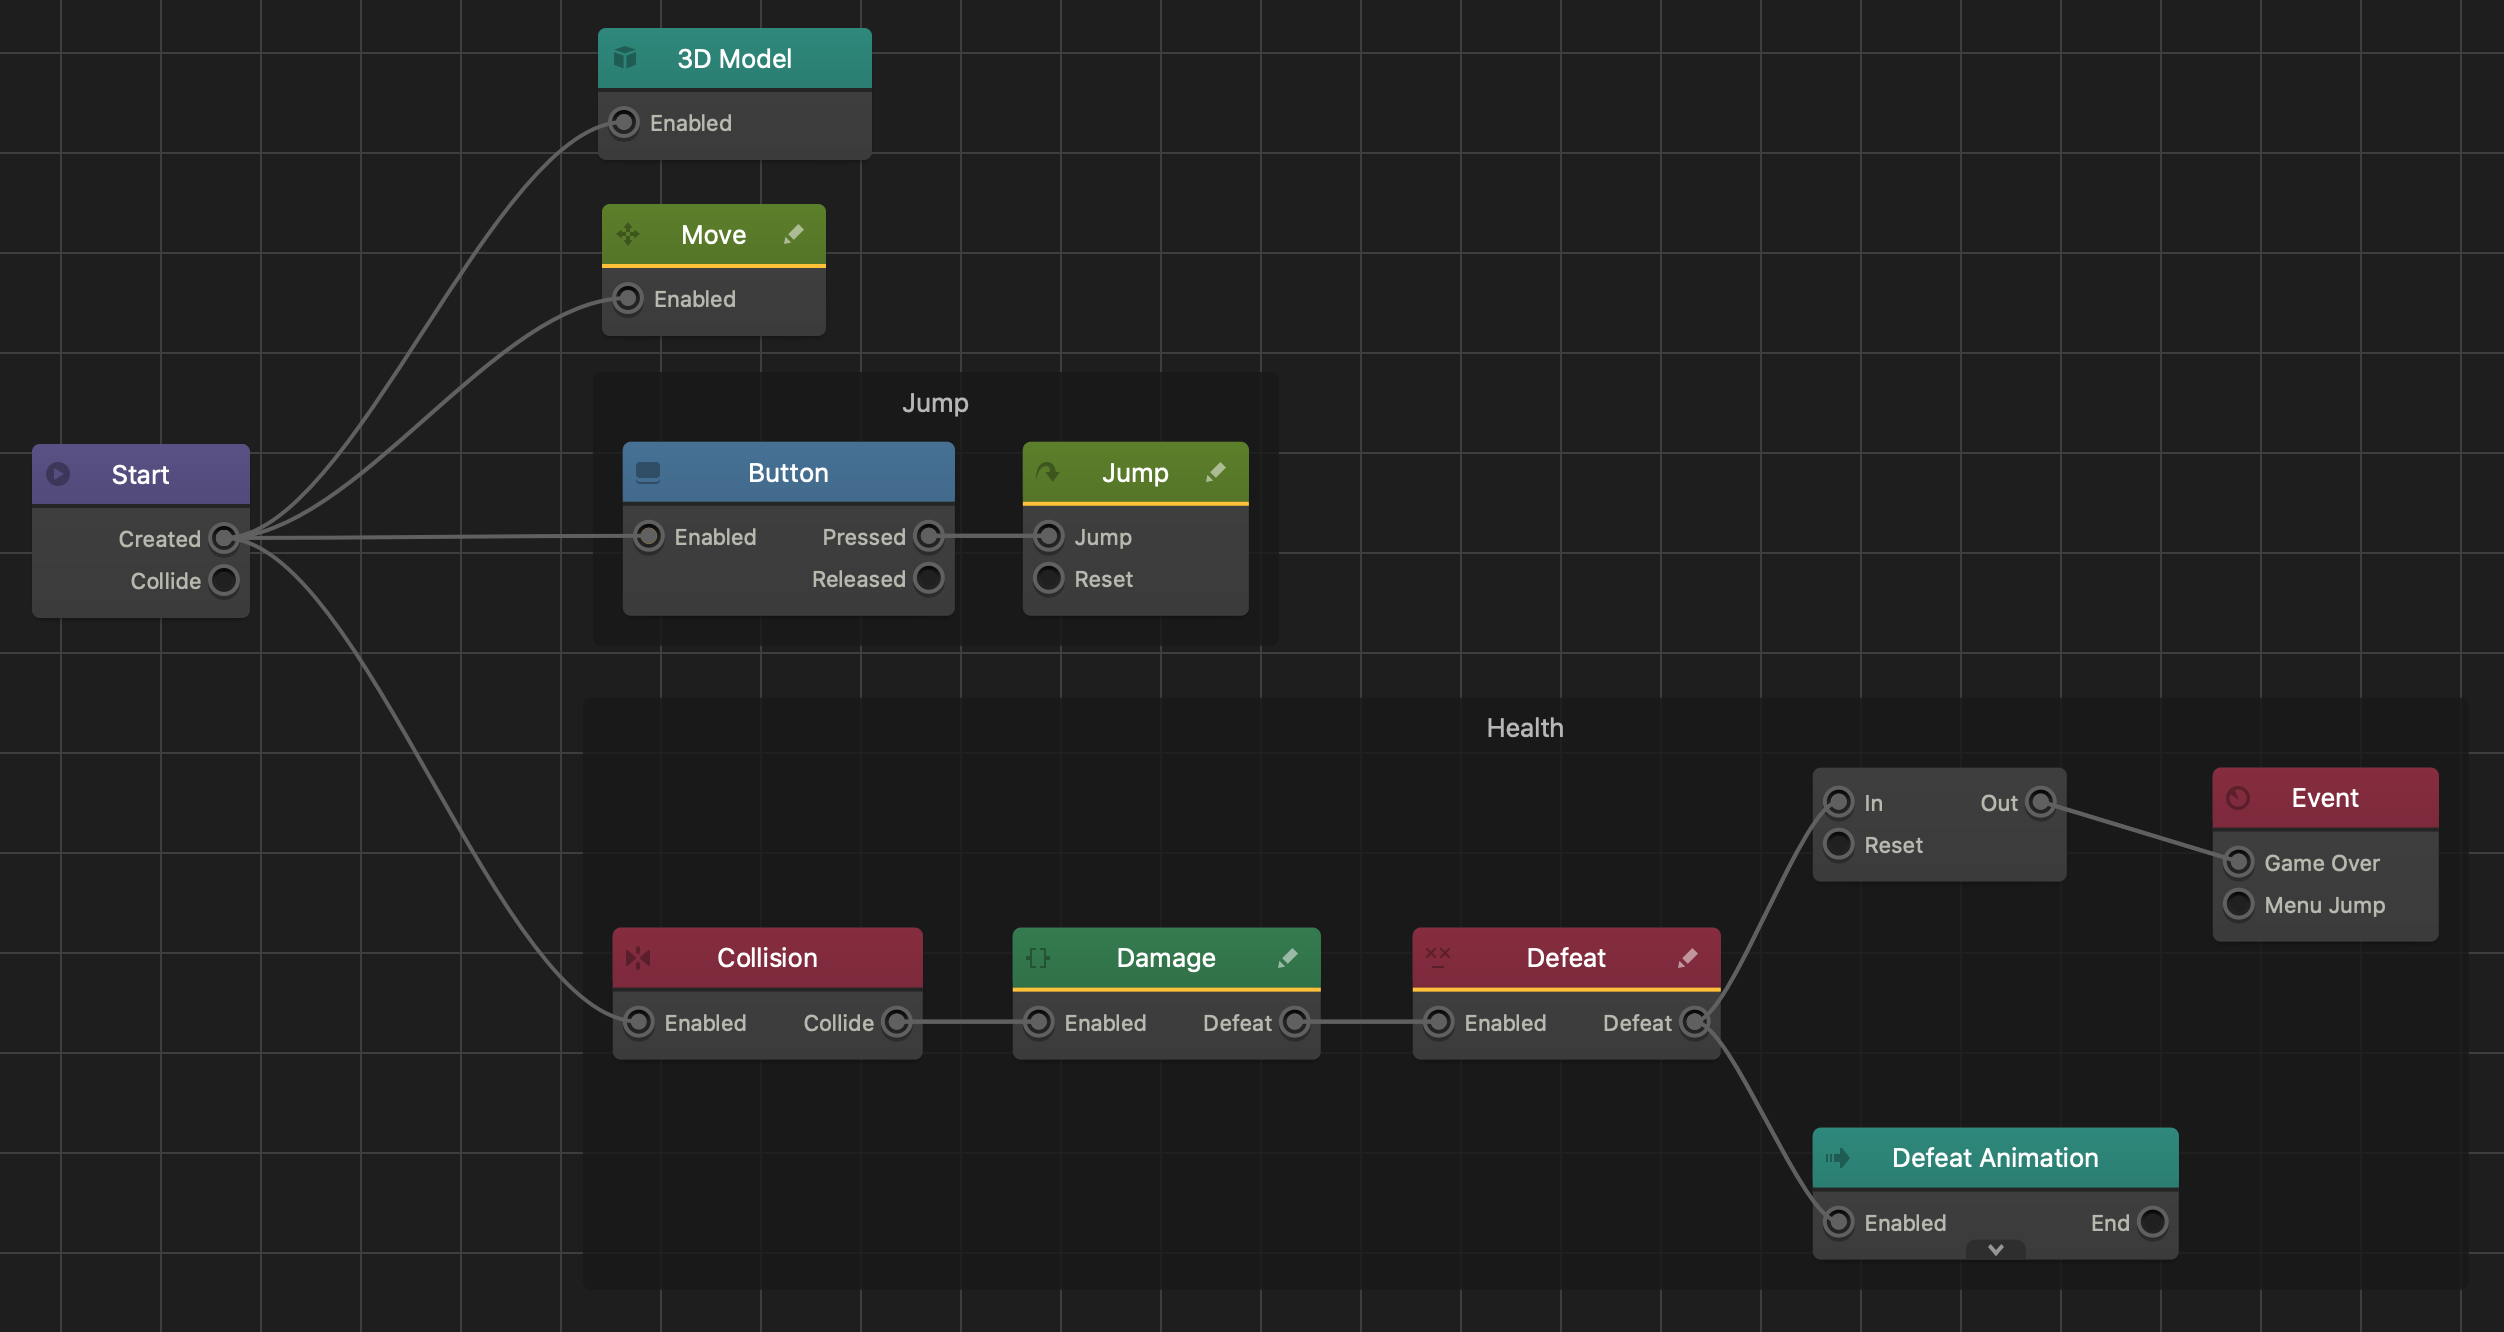Select the Button node Released output port
Image resolution: width=2504 pixels, height=1332 pixels.
click(929, 578)
